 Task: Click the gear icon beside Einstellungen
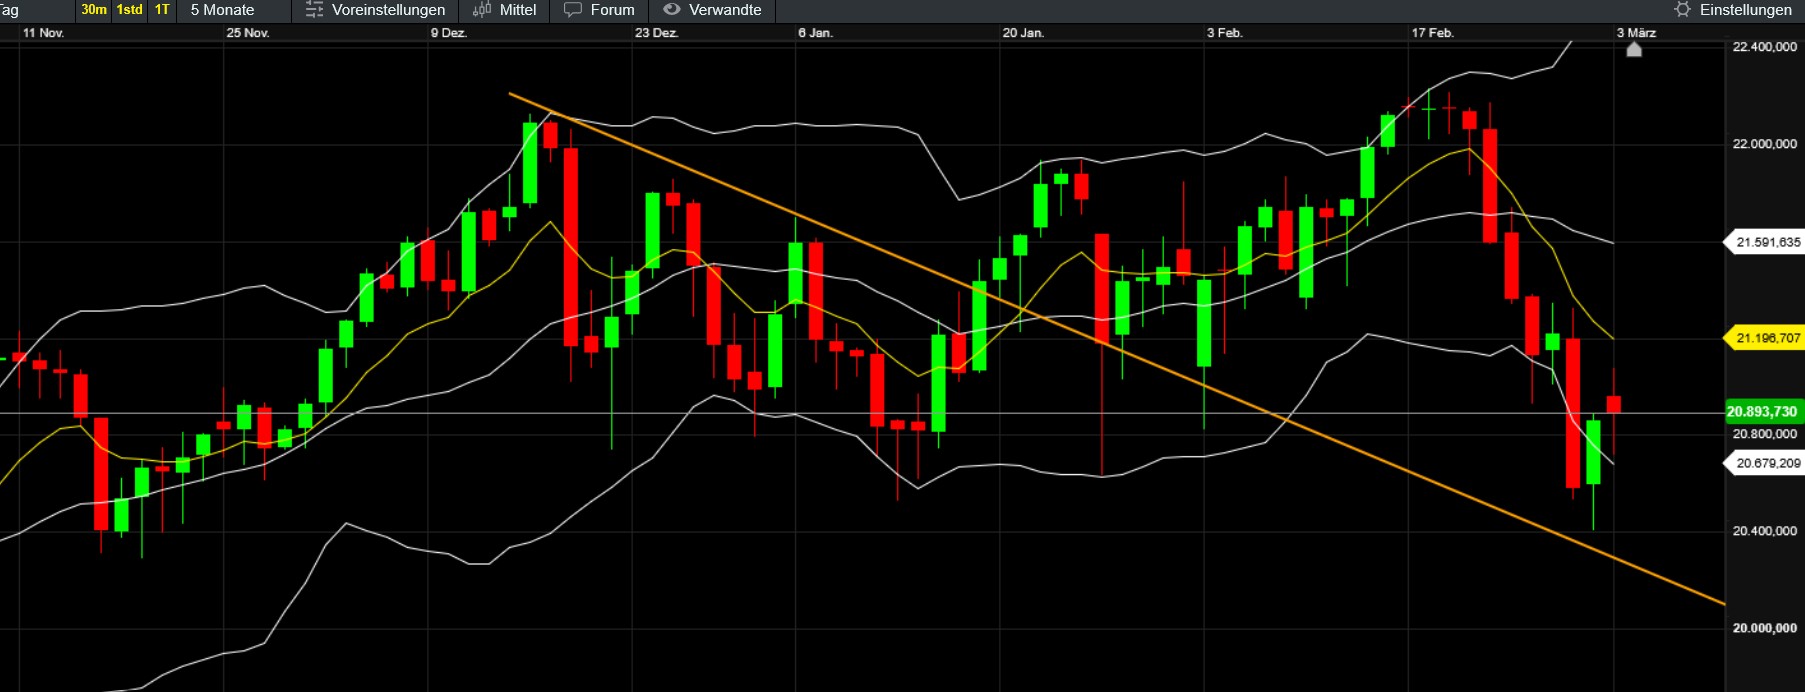(x=1683, y=10)
